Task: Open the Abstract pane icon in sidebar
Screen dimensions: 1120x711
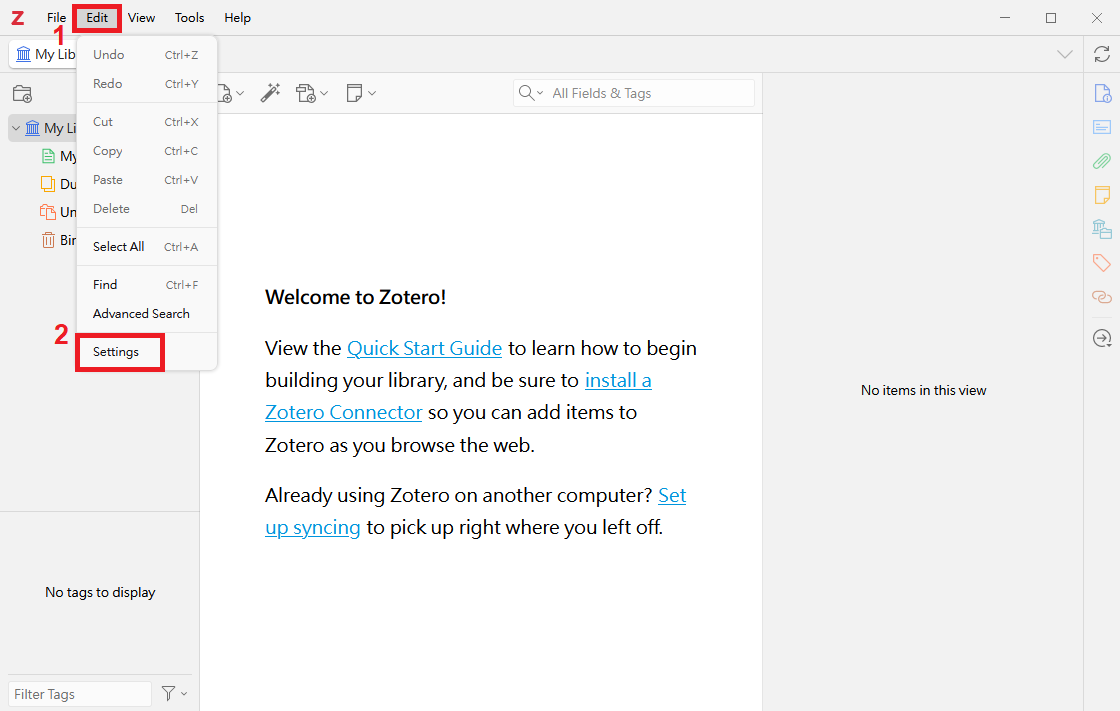Action: (x=1101, y=127)
